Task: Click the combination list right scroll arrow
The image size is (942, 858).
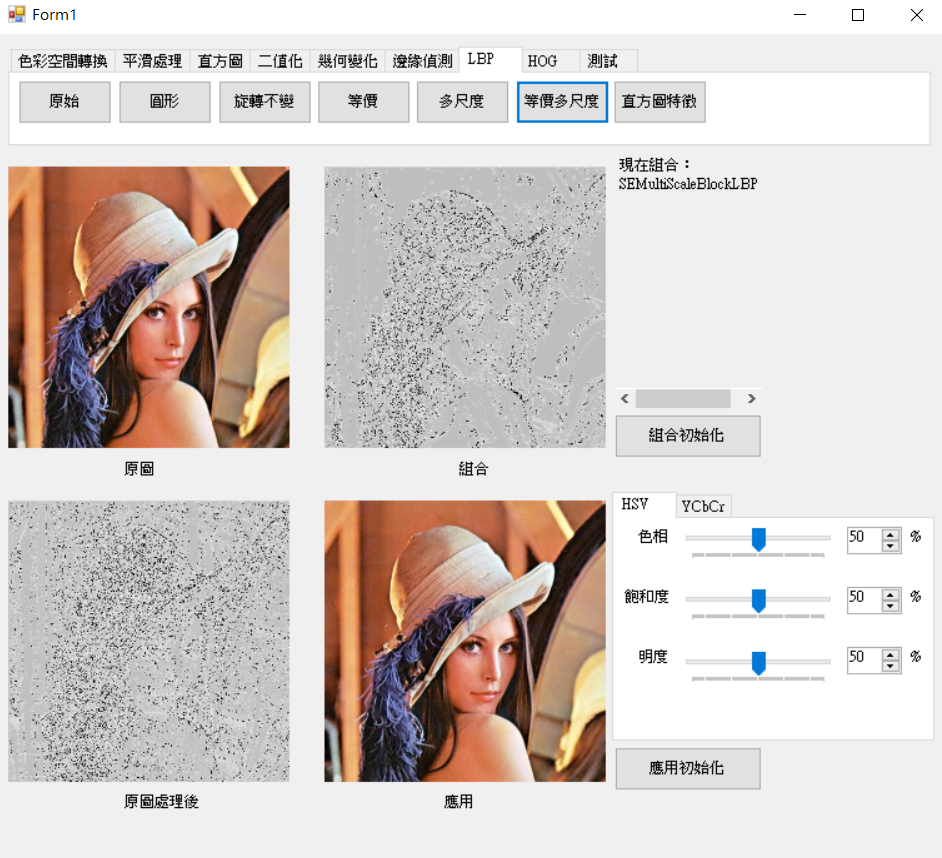Action: coord(752,398)
